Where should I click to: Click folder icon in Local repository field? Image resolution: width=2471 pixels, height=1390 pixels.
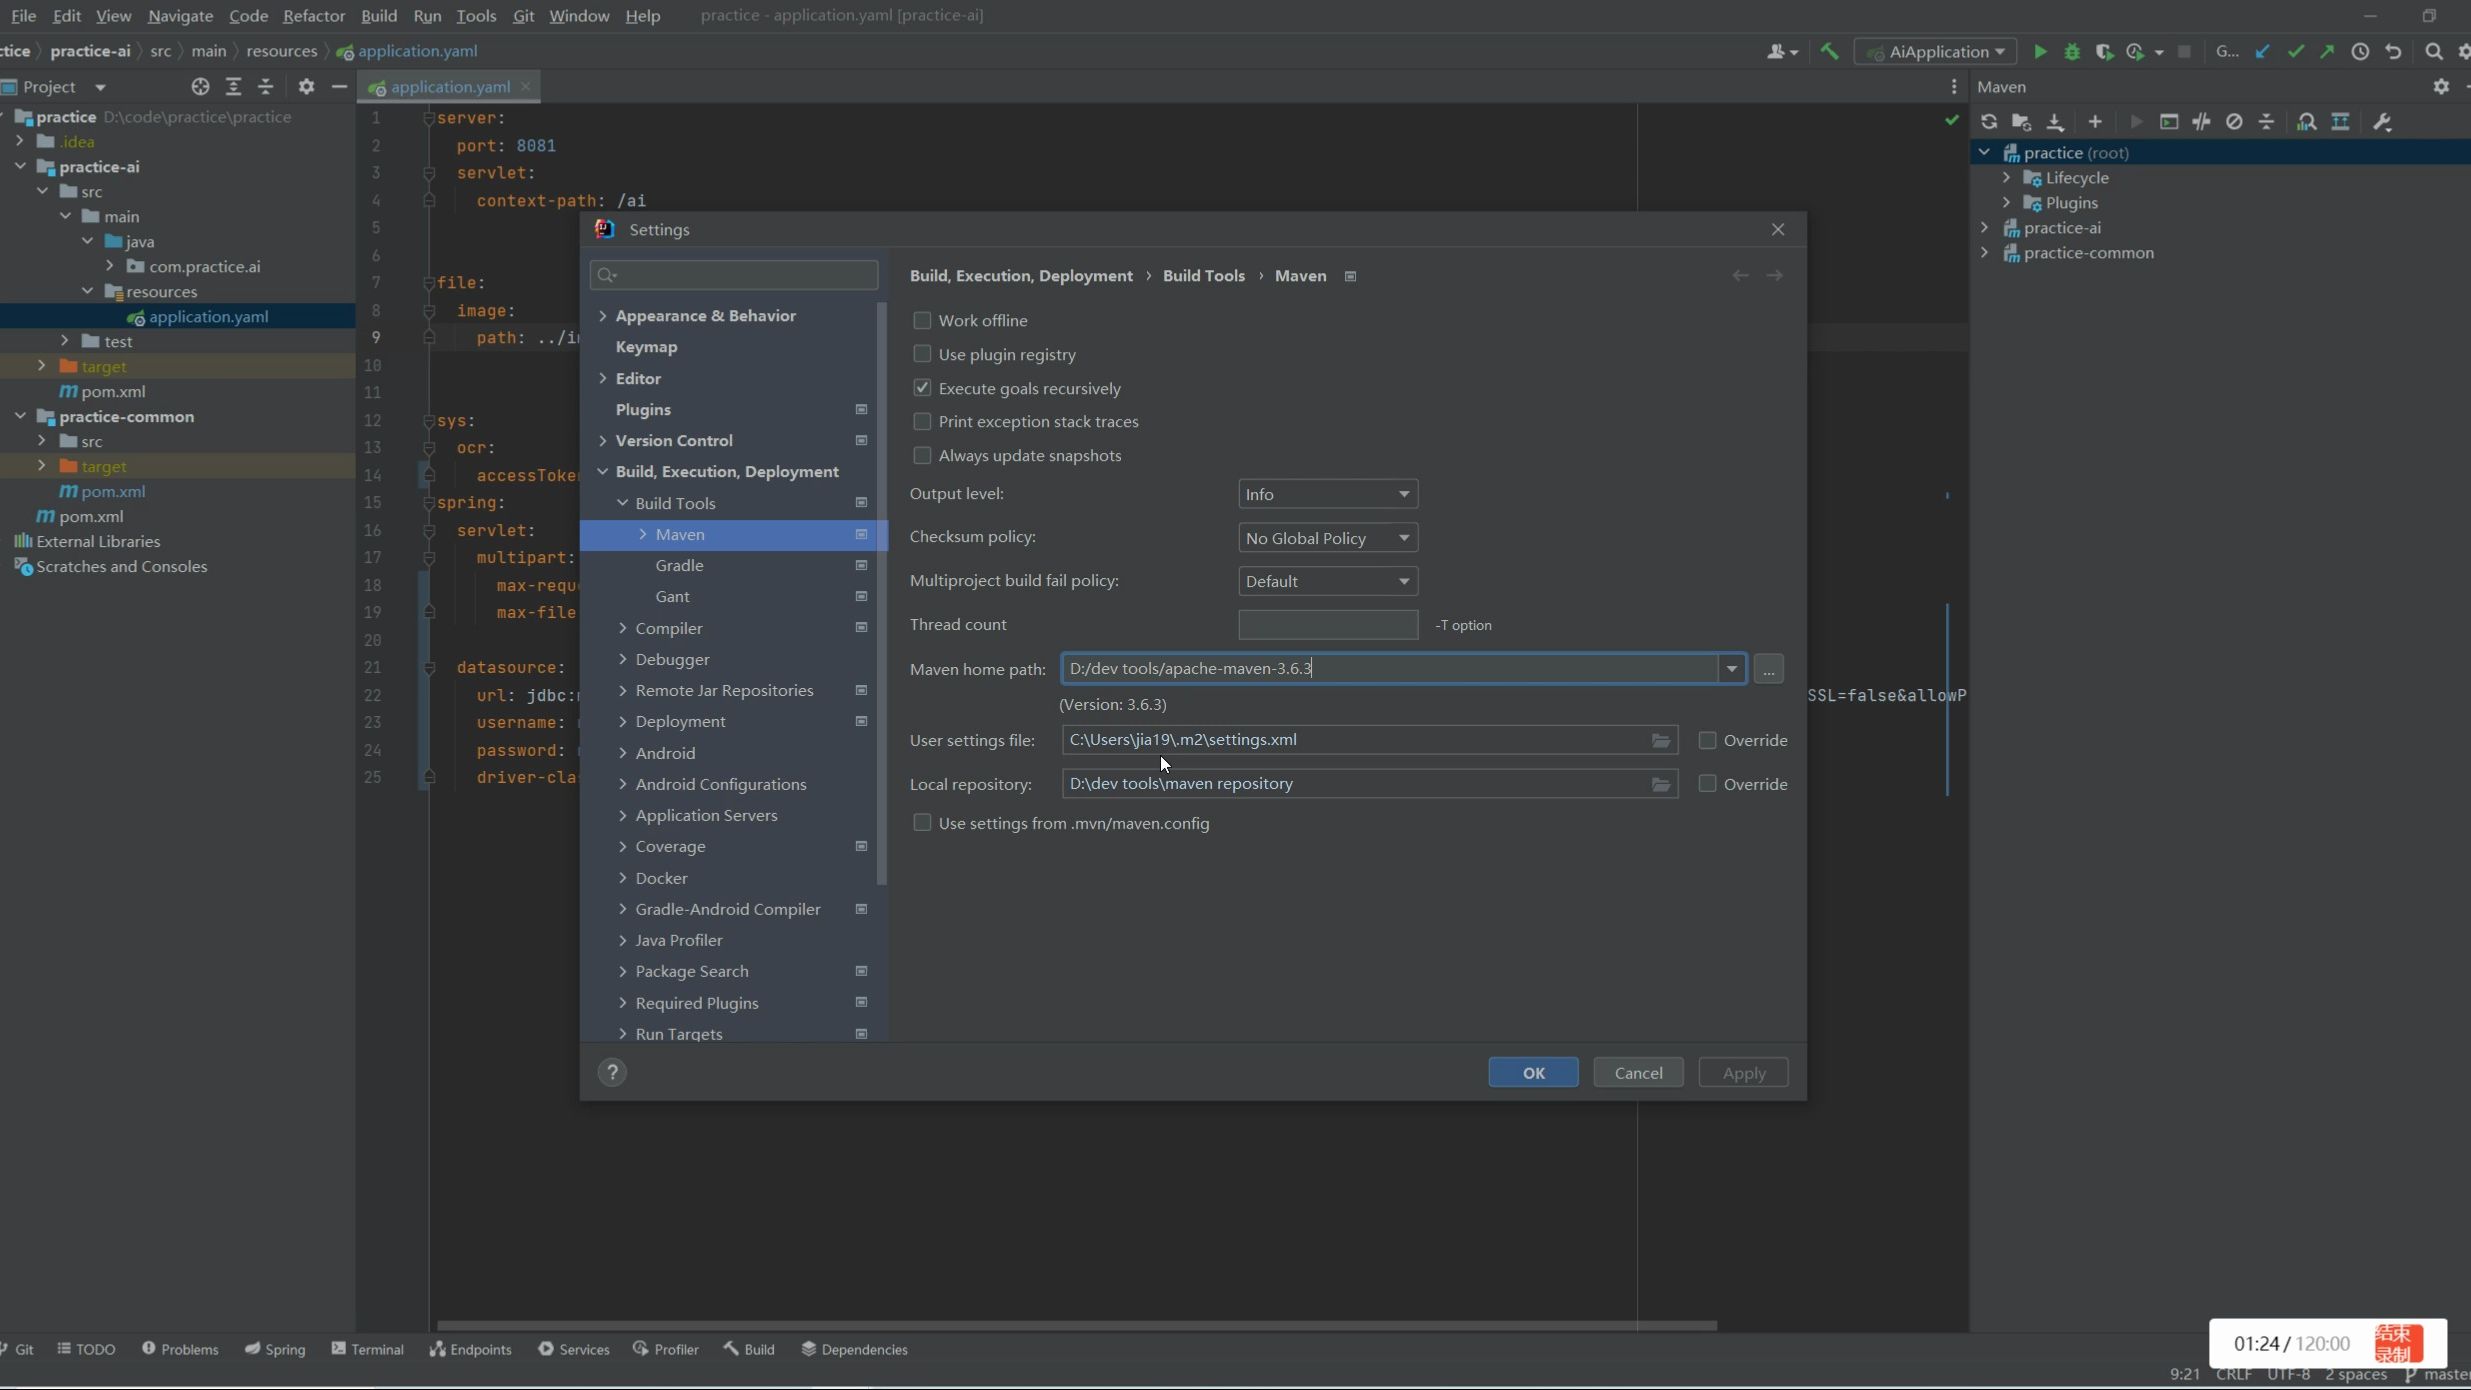point(1660,785)
